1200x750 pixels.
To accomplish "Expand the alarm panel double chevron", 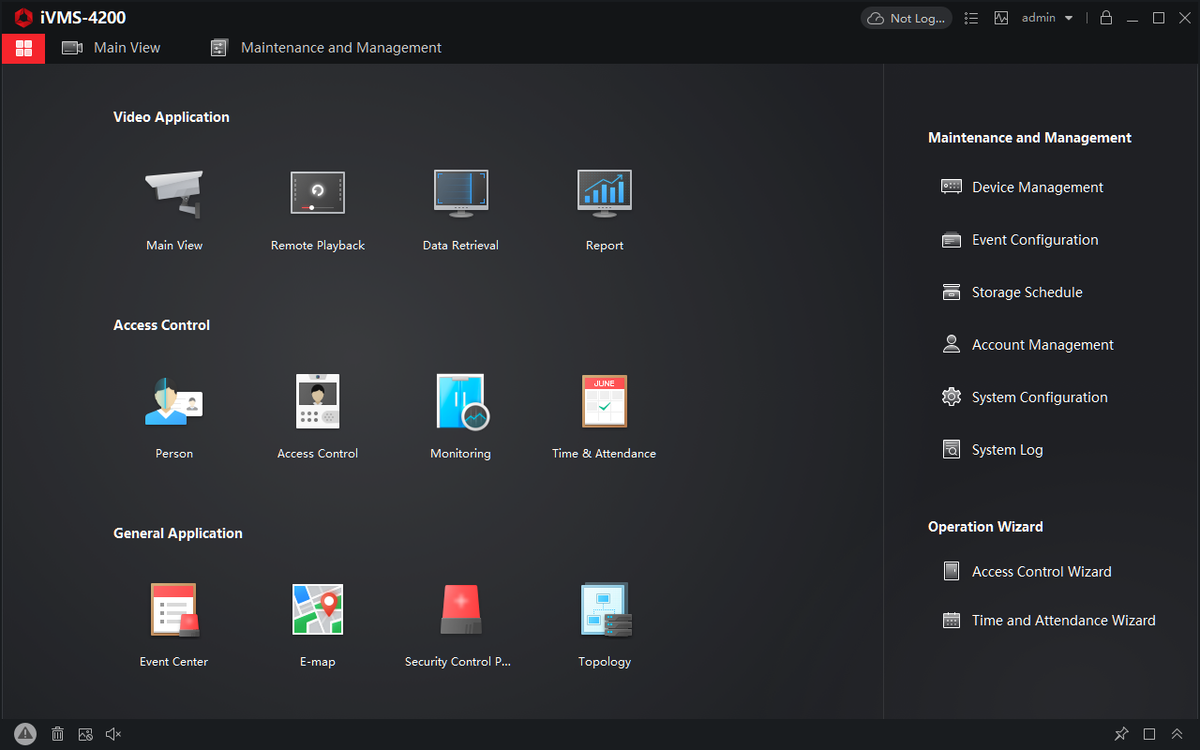I will click(x=1177, y=734).
